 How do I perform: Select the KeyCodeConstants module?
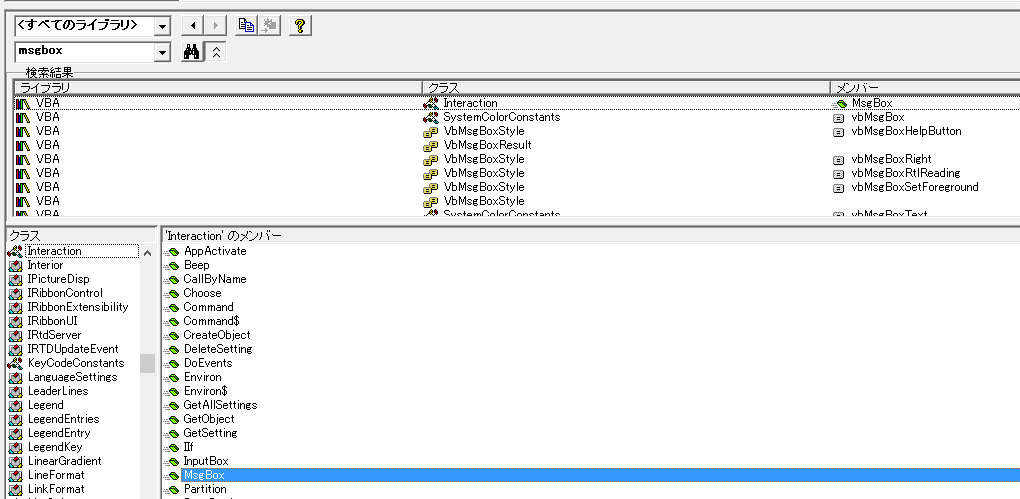click(75, 363)
